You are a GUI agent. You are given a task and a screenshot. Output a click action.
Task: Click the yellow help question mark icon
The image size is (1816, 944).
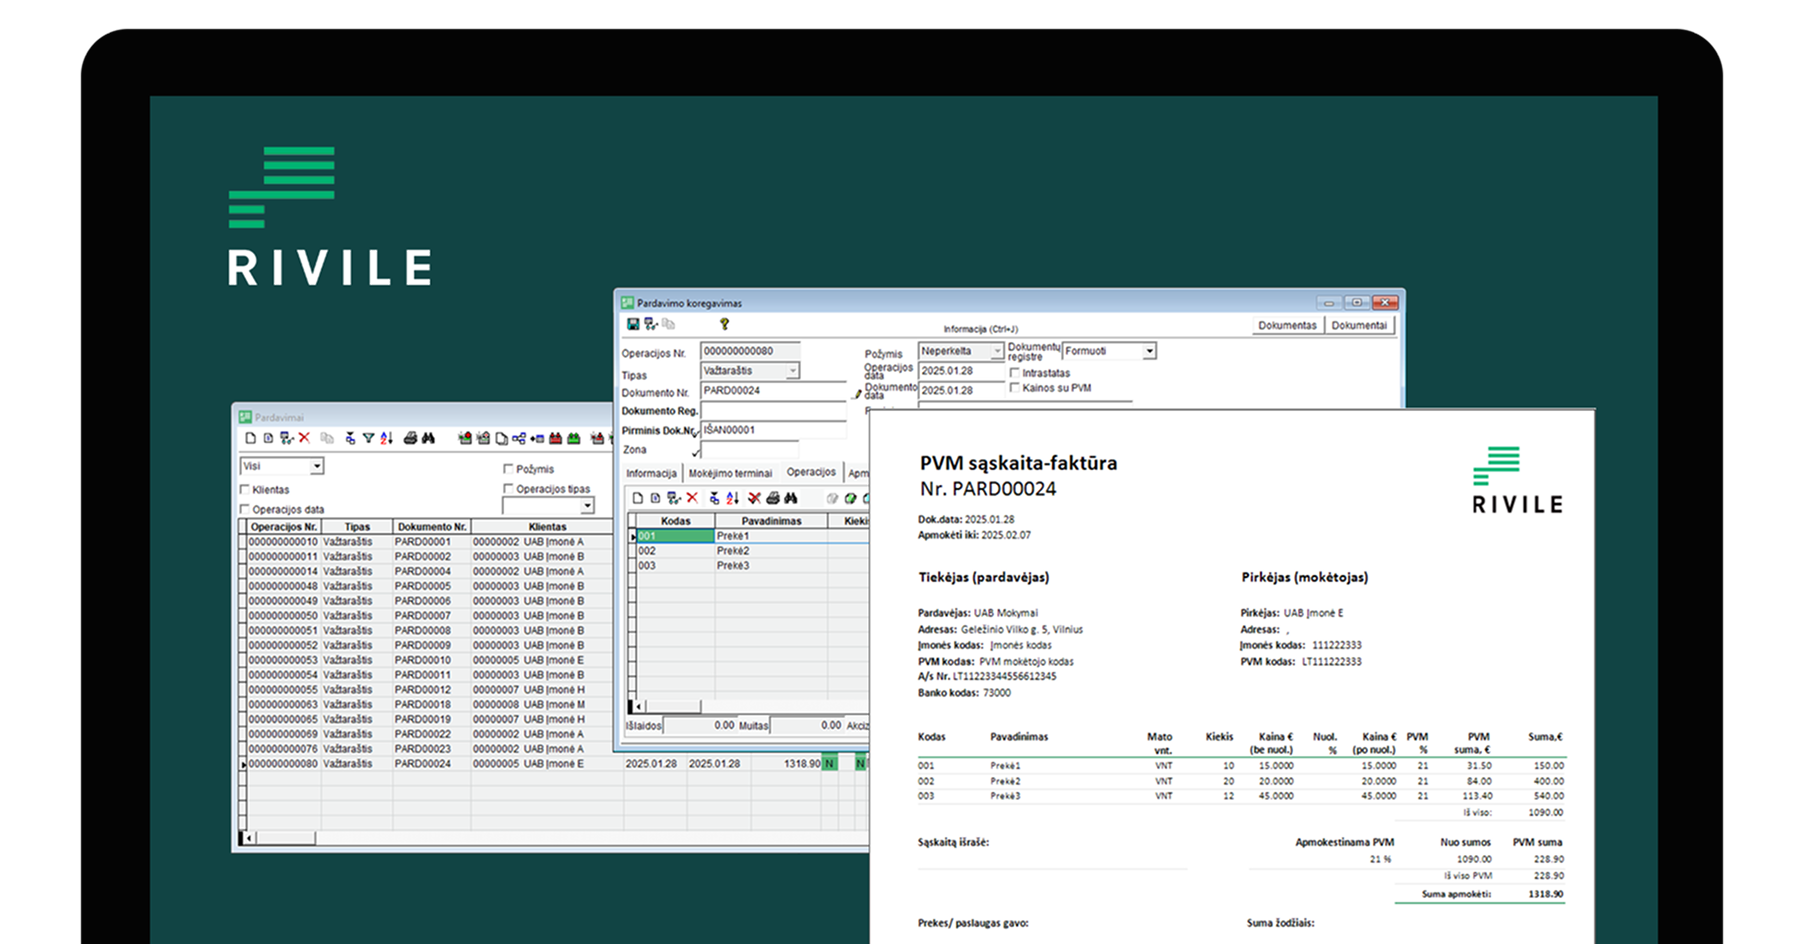724,324
